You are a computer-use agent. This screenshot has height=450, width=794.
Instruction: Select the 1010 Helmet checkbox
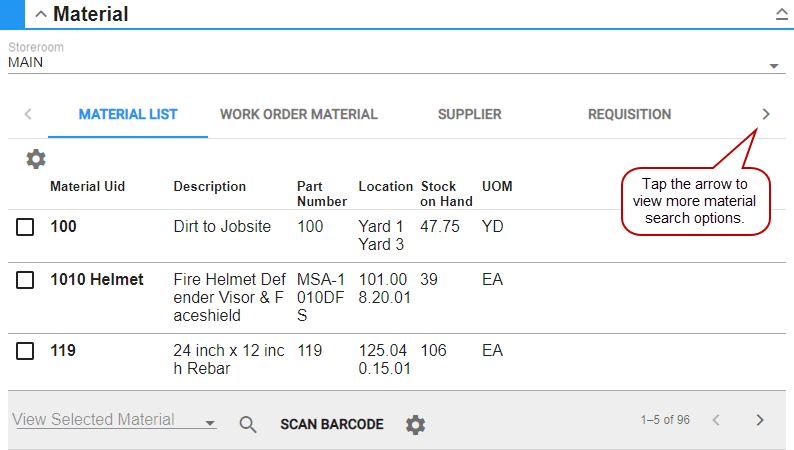(x=25, y=280)
